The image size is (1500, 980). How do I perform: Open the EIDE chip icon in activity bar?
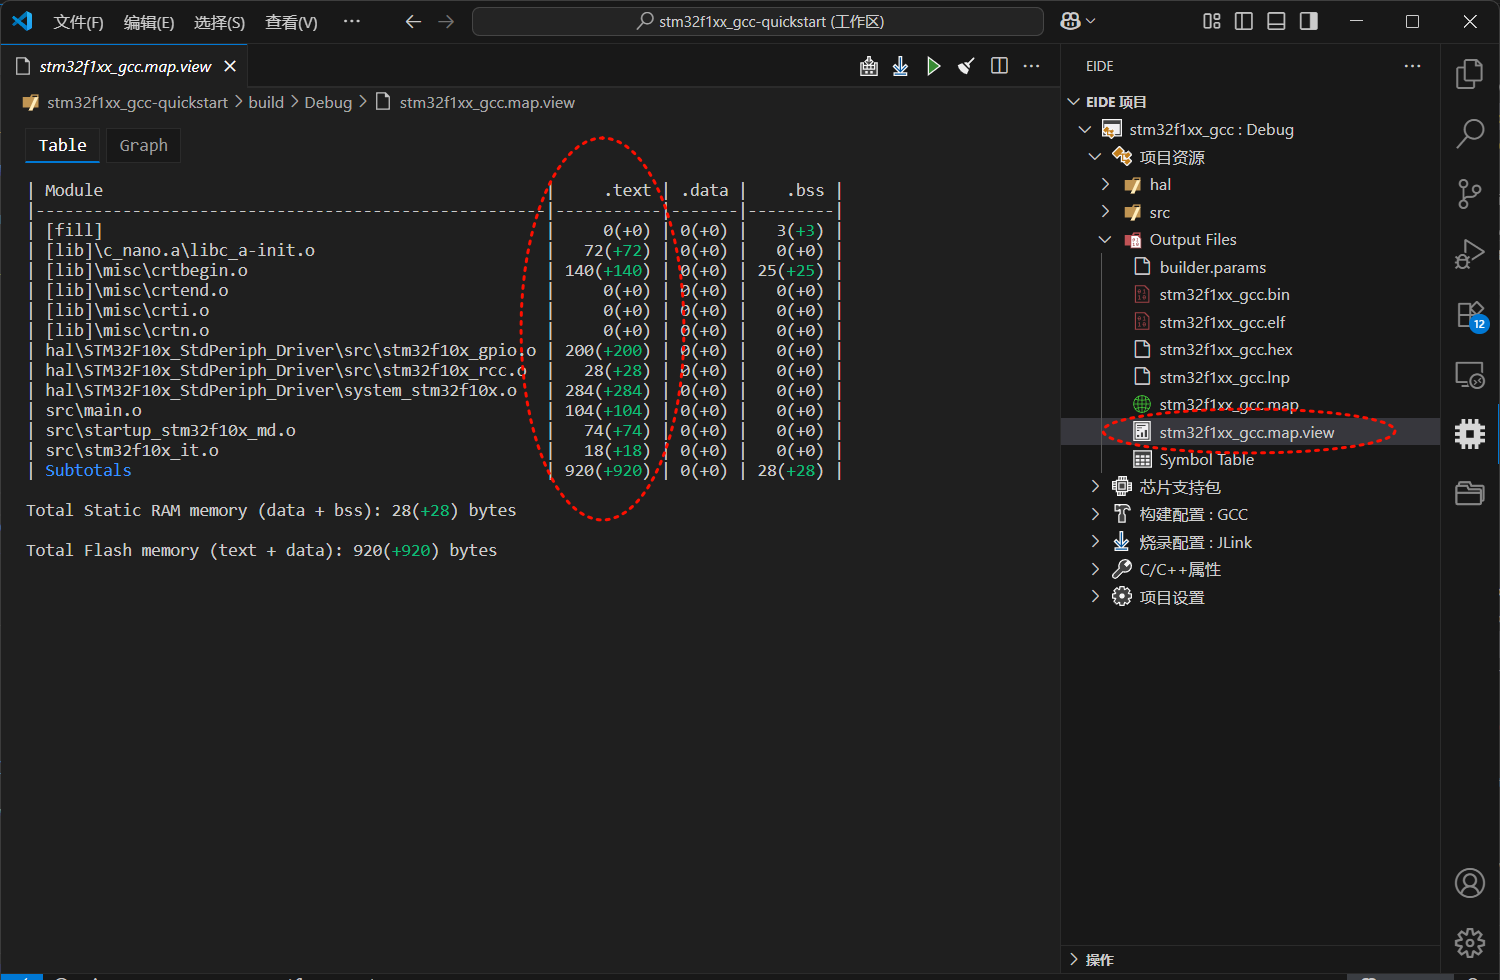click(1469, 433)
